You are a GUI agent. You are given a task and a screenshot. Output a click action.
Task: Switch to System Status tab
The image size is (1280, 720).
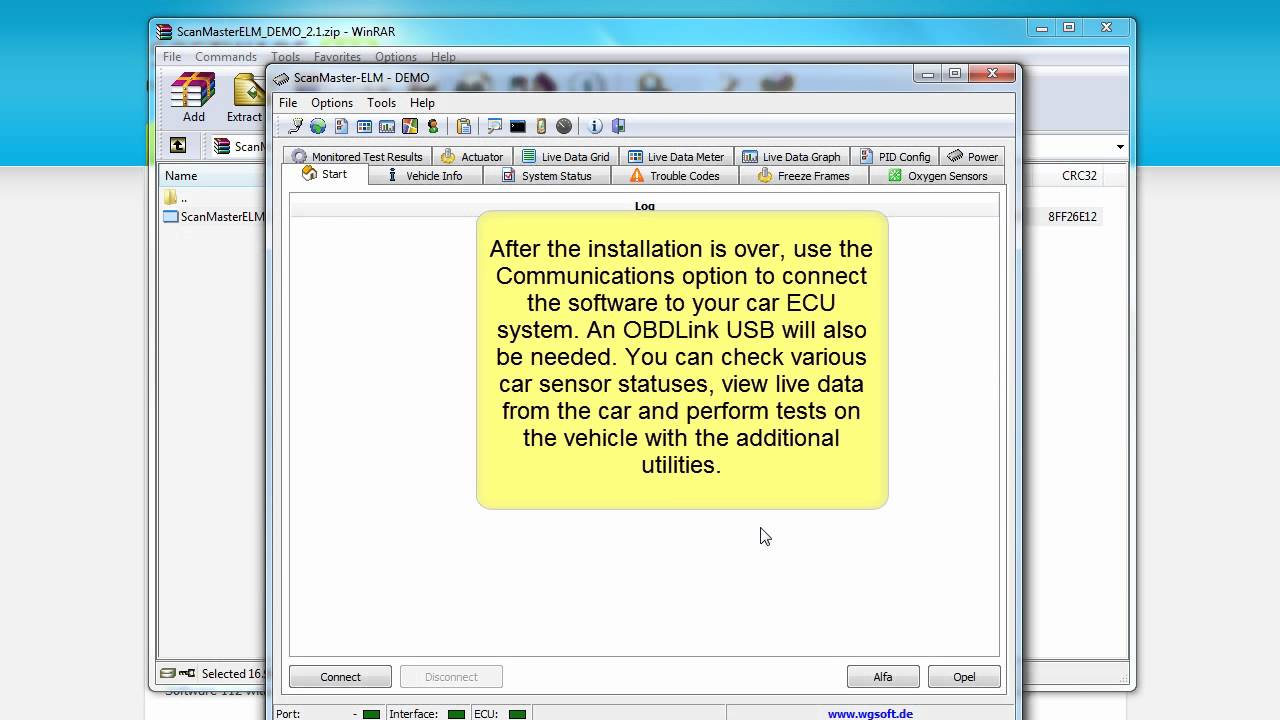click(x=547, y=176)
